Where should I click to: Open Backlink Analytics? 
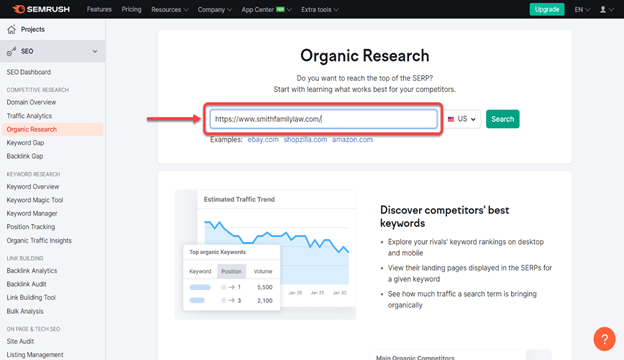pos(31,270)
